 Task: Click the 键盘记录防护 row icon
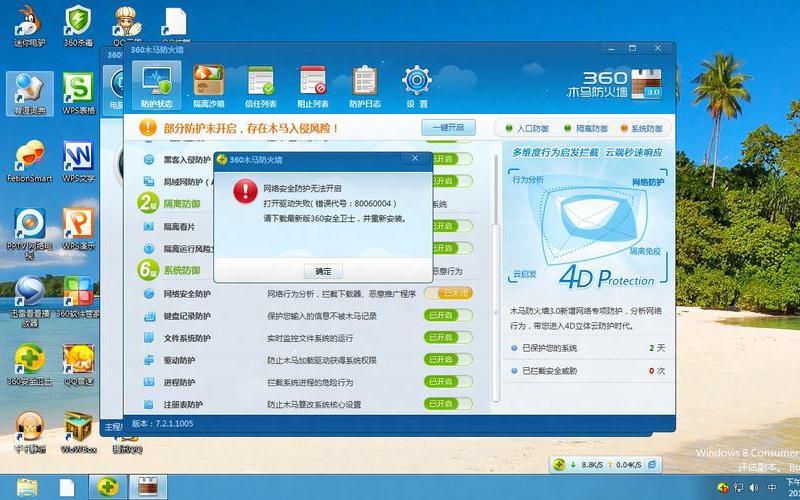pyautogui.click(x=149, y=316)
